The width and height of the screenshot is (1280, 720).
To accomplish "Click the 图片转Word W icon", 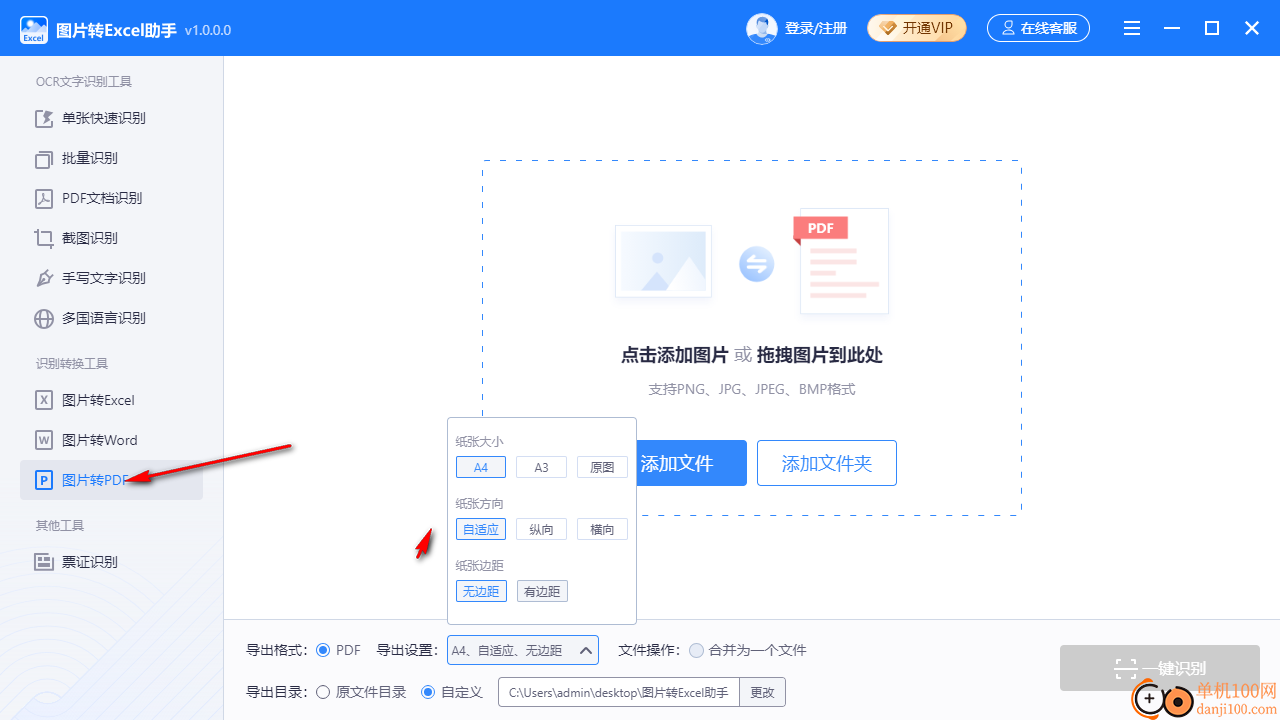I will pyautogui.click(x=44, y=440).
